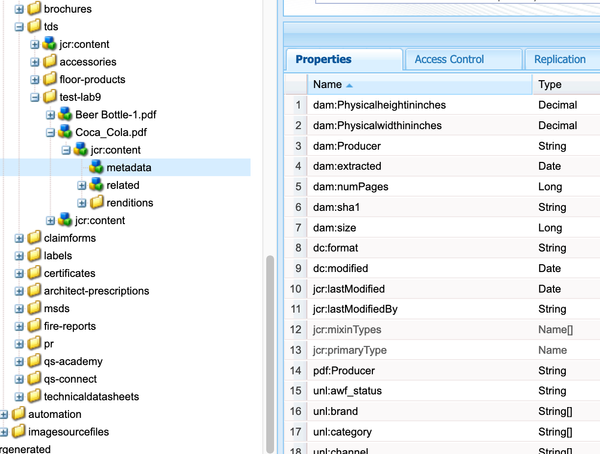Screen dimensions: 600x454
Task: Click the fire-reports folder icon
Action: coord(34,326)
